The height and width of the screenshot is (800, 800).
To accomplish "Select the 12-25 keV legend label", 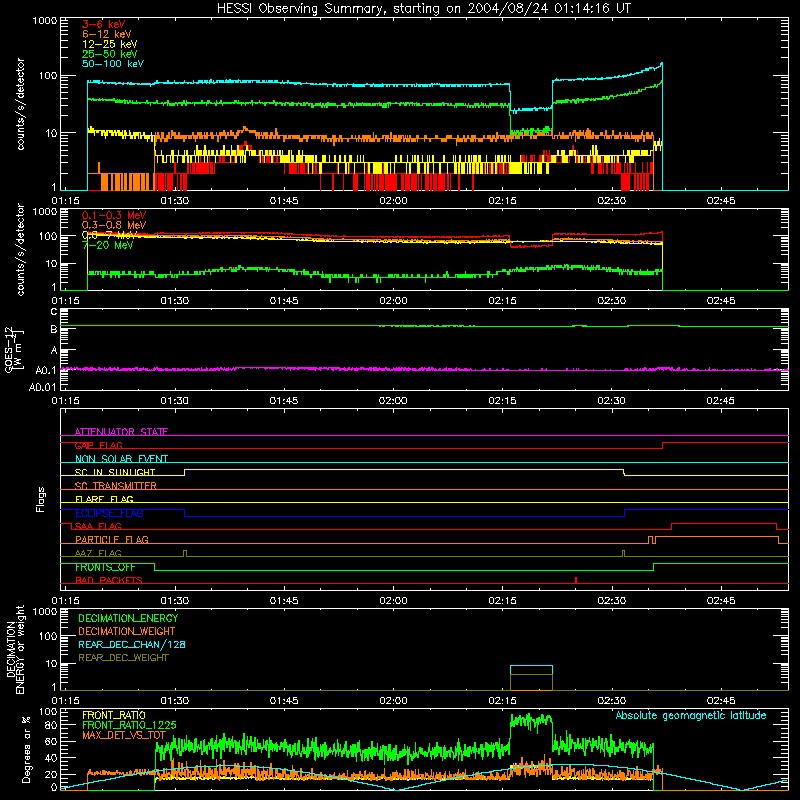I will click(110, 44).
